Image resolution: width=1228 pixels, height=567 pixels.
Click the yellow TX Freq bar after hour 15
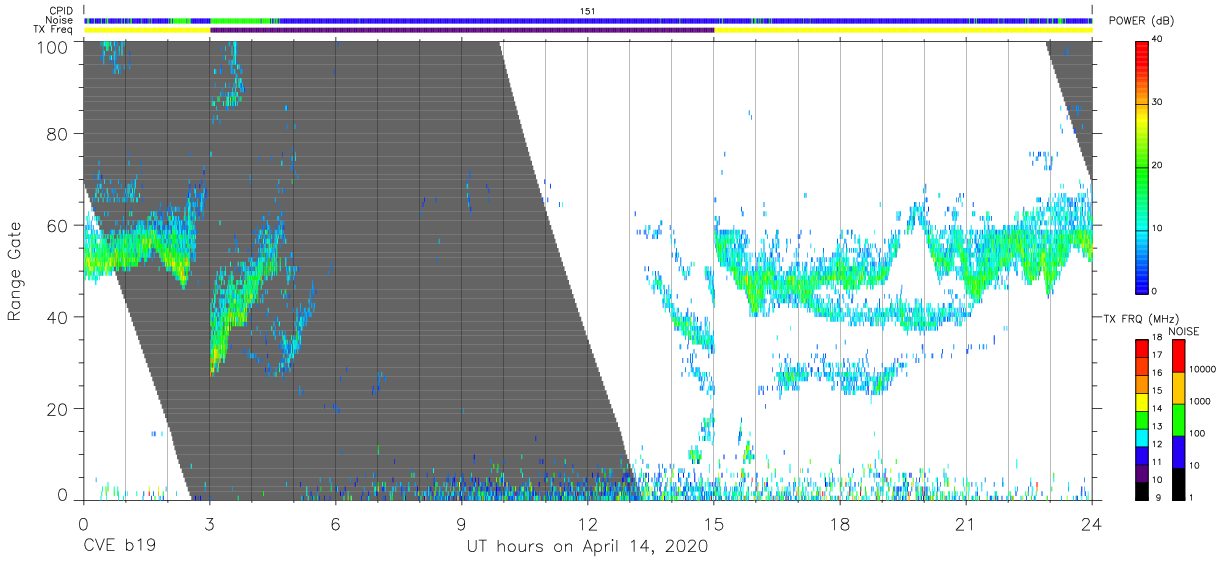tap(903, 30)
